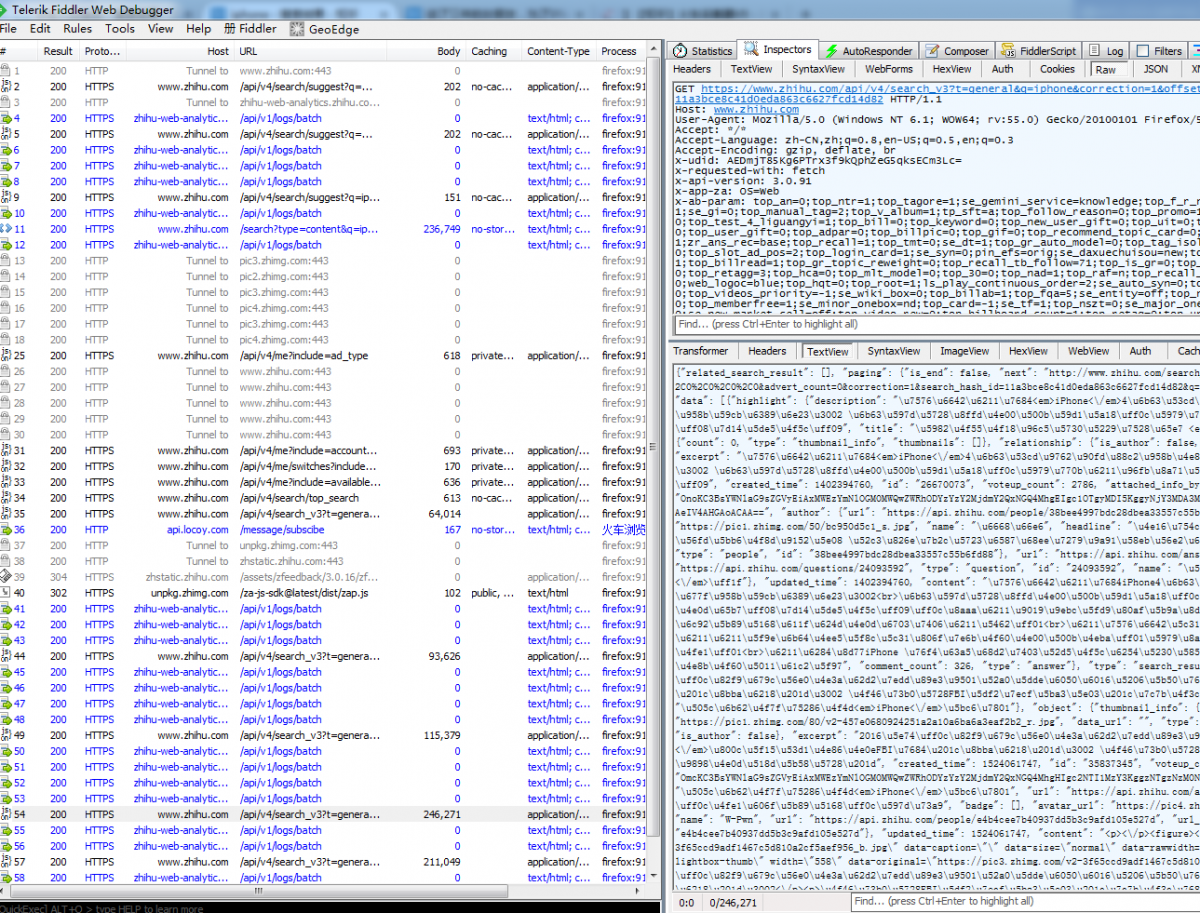Viewport: 1200px width, 913px height.
Task: Select session URL /api/v4/me?include=ad_type
Action: pyautogui.click(x=324, y=356)
